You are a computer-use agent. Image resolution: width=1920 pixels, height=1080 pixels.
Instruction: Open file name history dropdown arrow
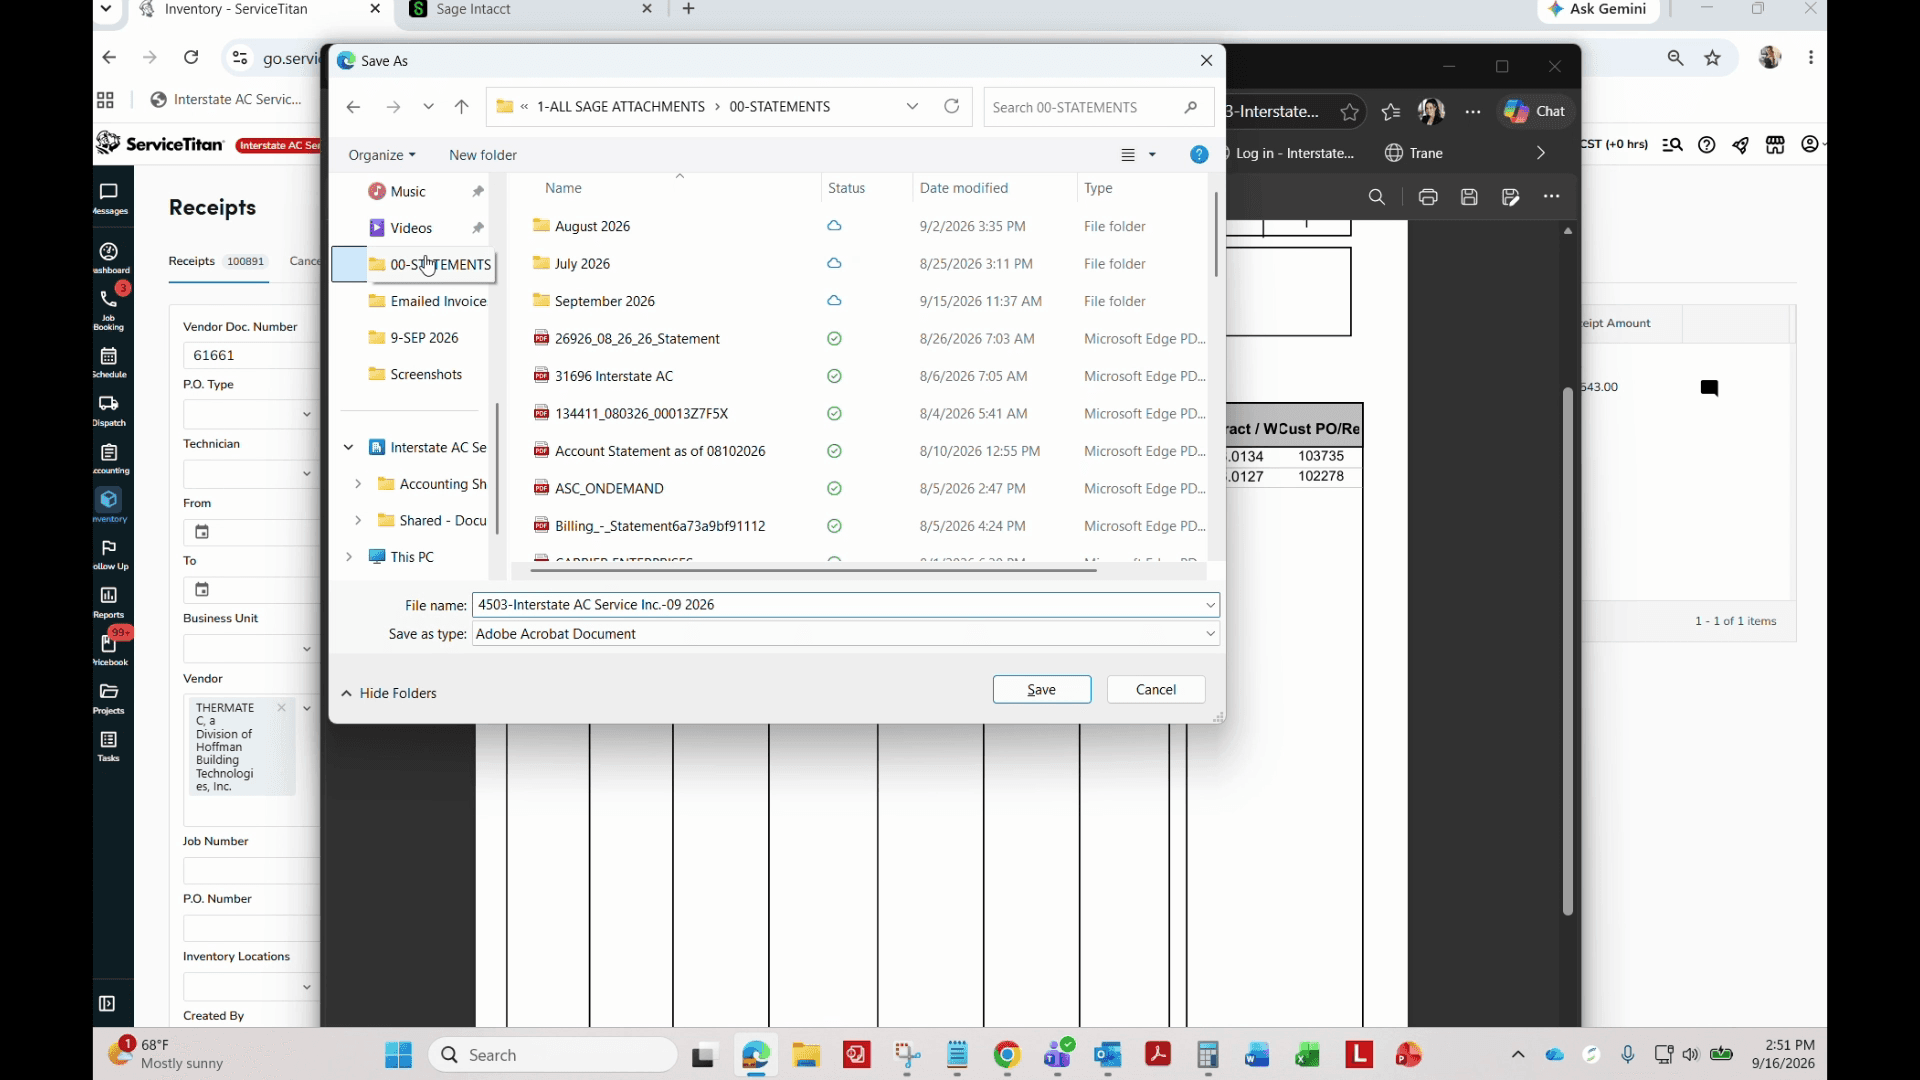click(x=1210, y=605)
